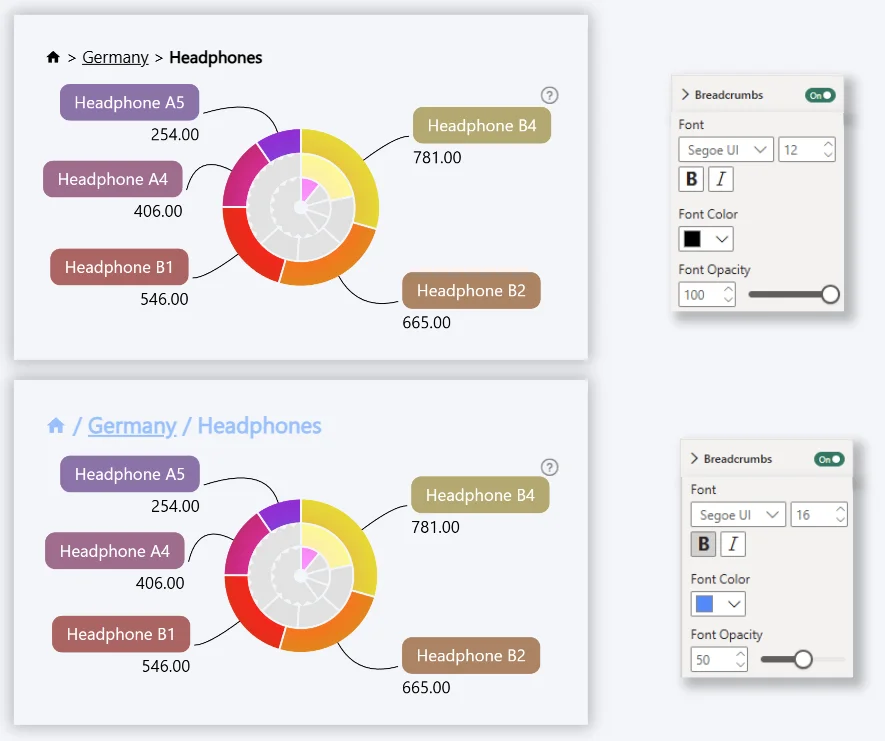The image size is (885, 741).
Task: Open blue Font Color dropdown
Action: pos(718,604)
